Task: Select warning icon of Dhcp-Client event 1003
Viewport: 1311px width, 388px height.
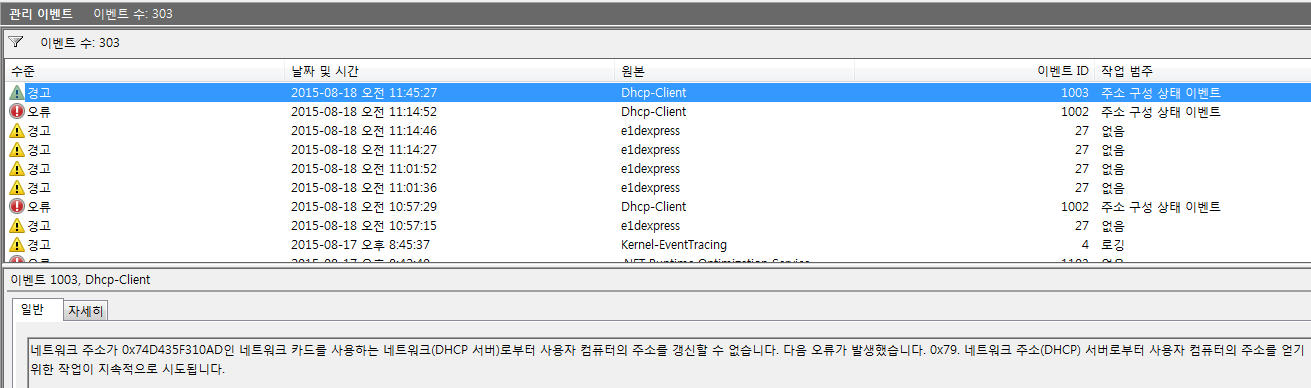Action: (16, 92)
